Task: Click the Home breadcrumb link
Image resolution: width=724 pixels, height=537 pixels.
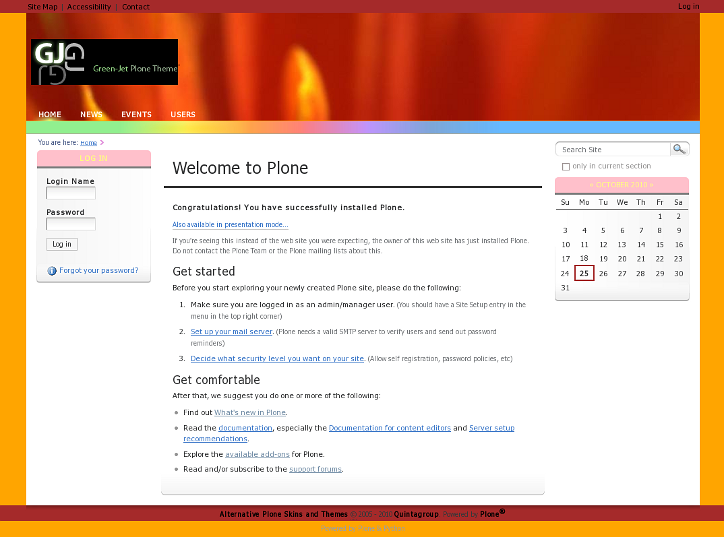Action: click(89, 143)
